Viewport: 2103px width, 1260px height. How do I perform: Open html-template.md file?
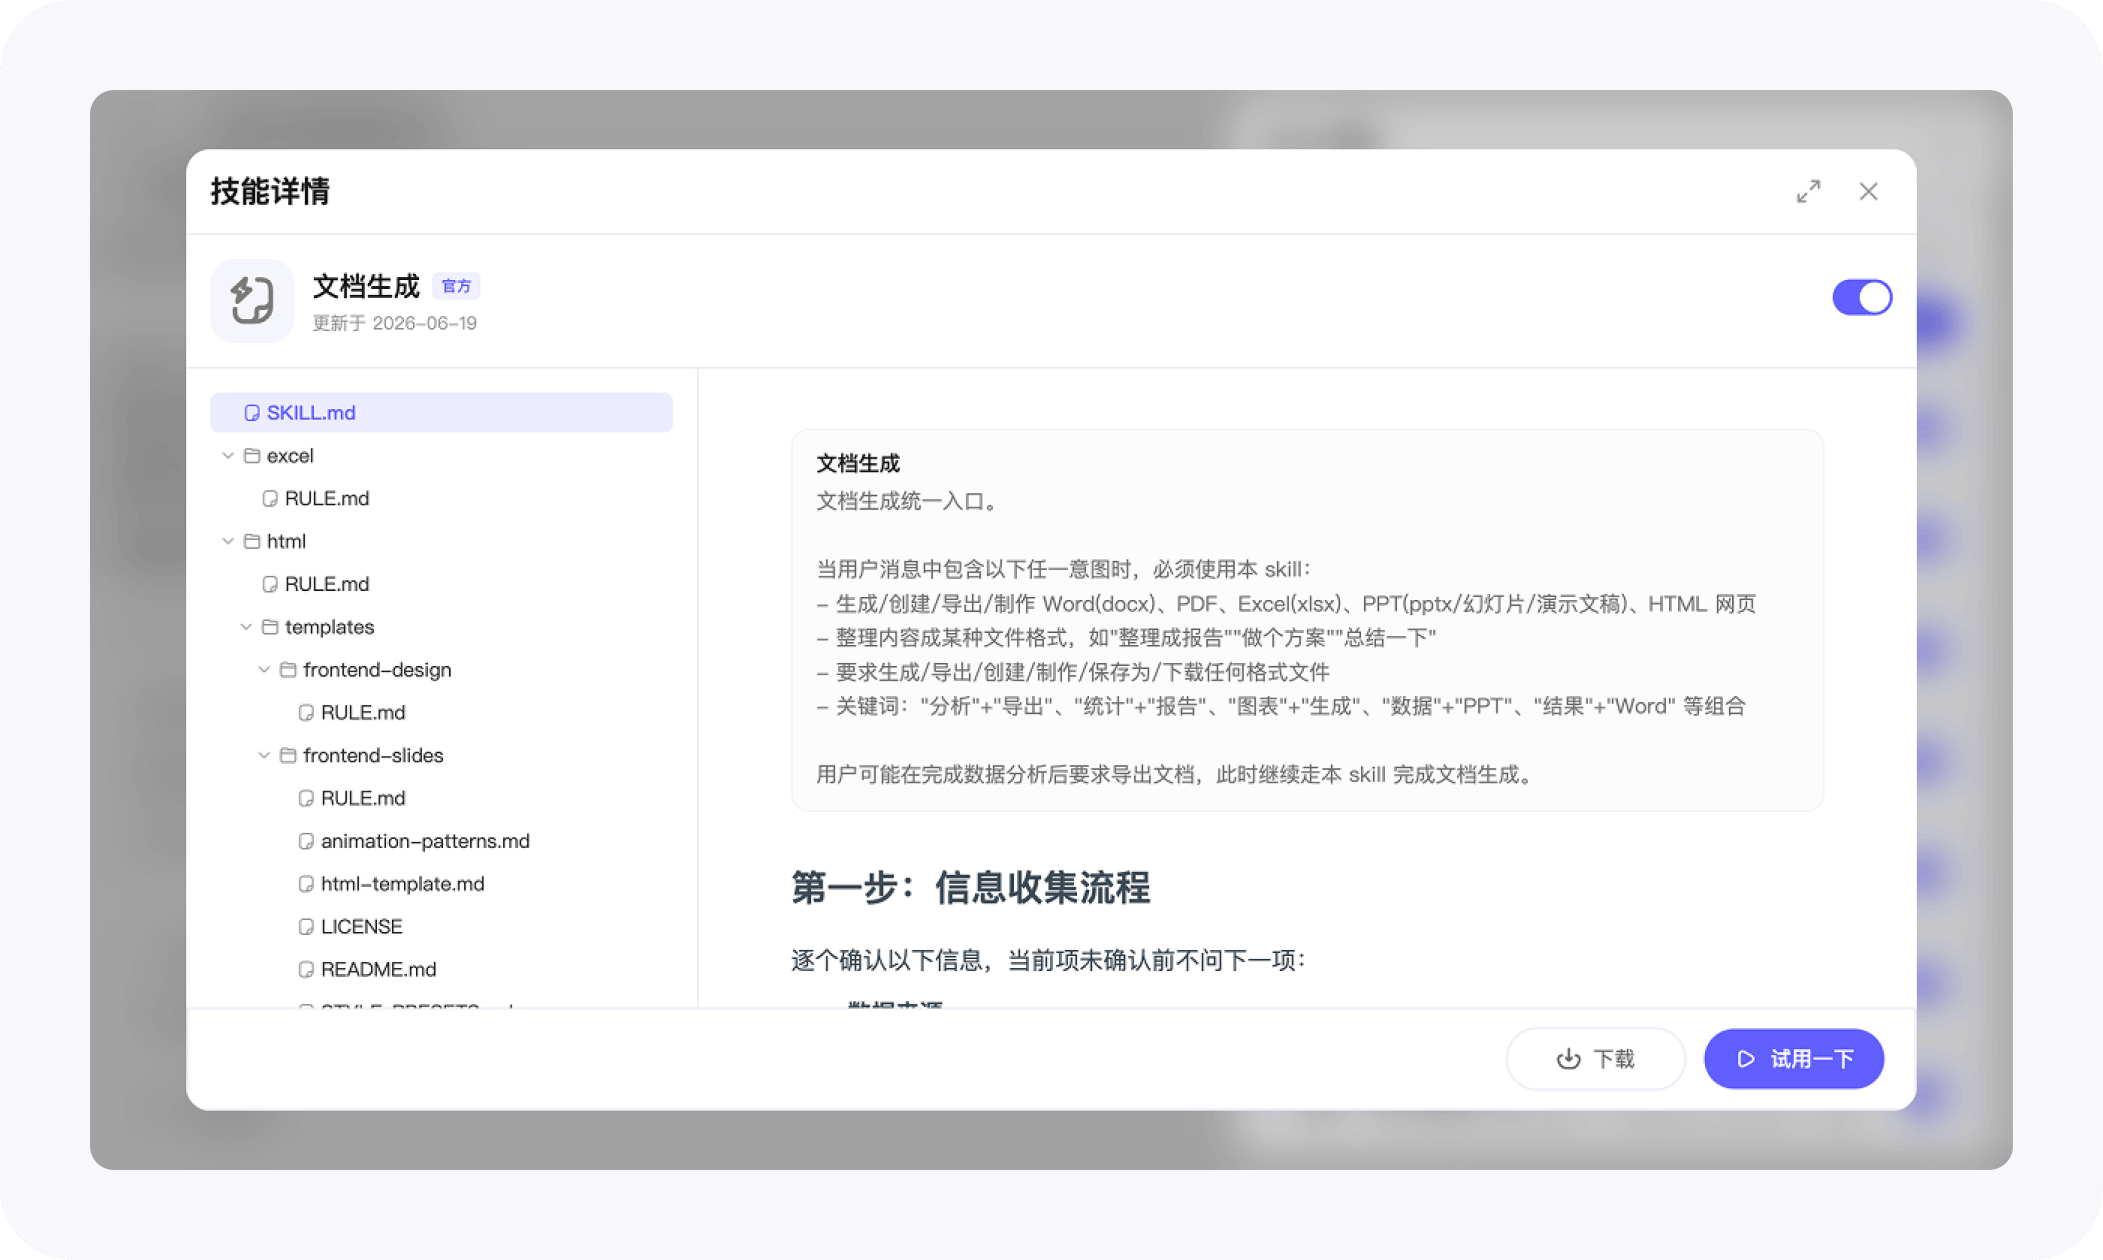(402, 884)
